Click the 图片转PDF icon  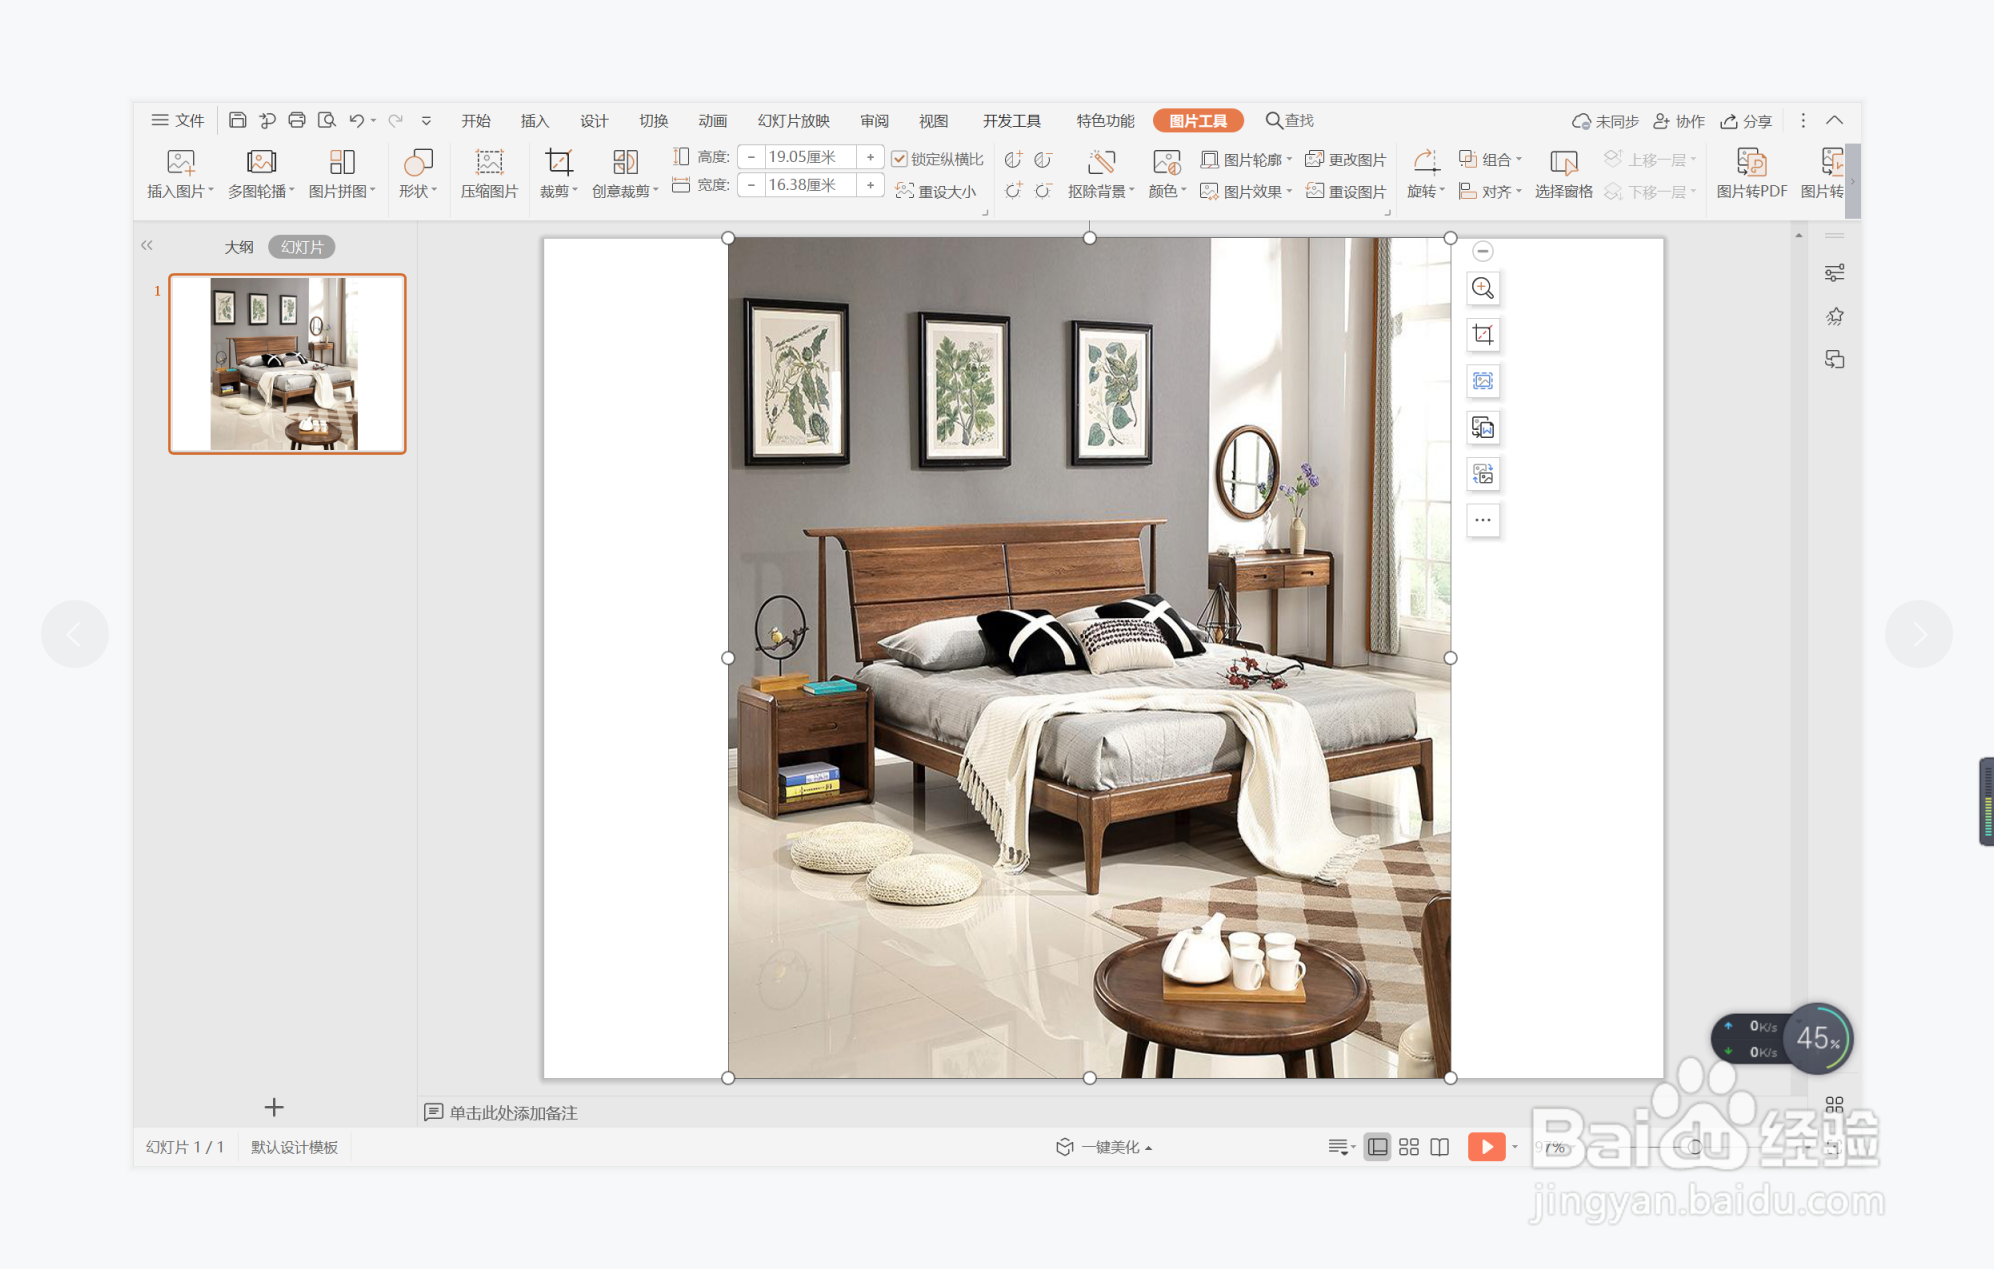(x=1751, y=174)
